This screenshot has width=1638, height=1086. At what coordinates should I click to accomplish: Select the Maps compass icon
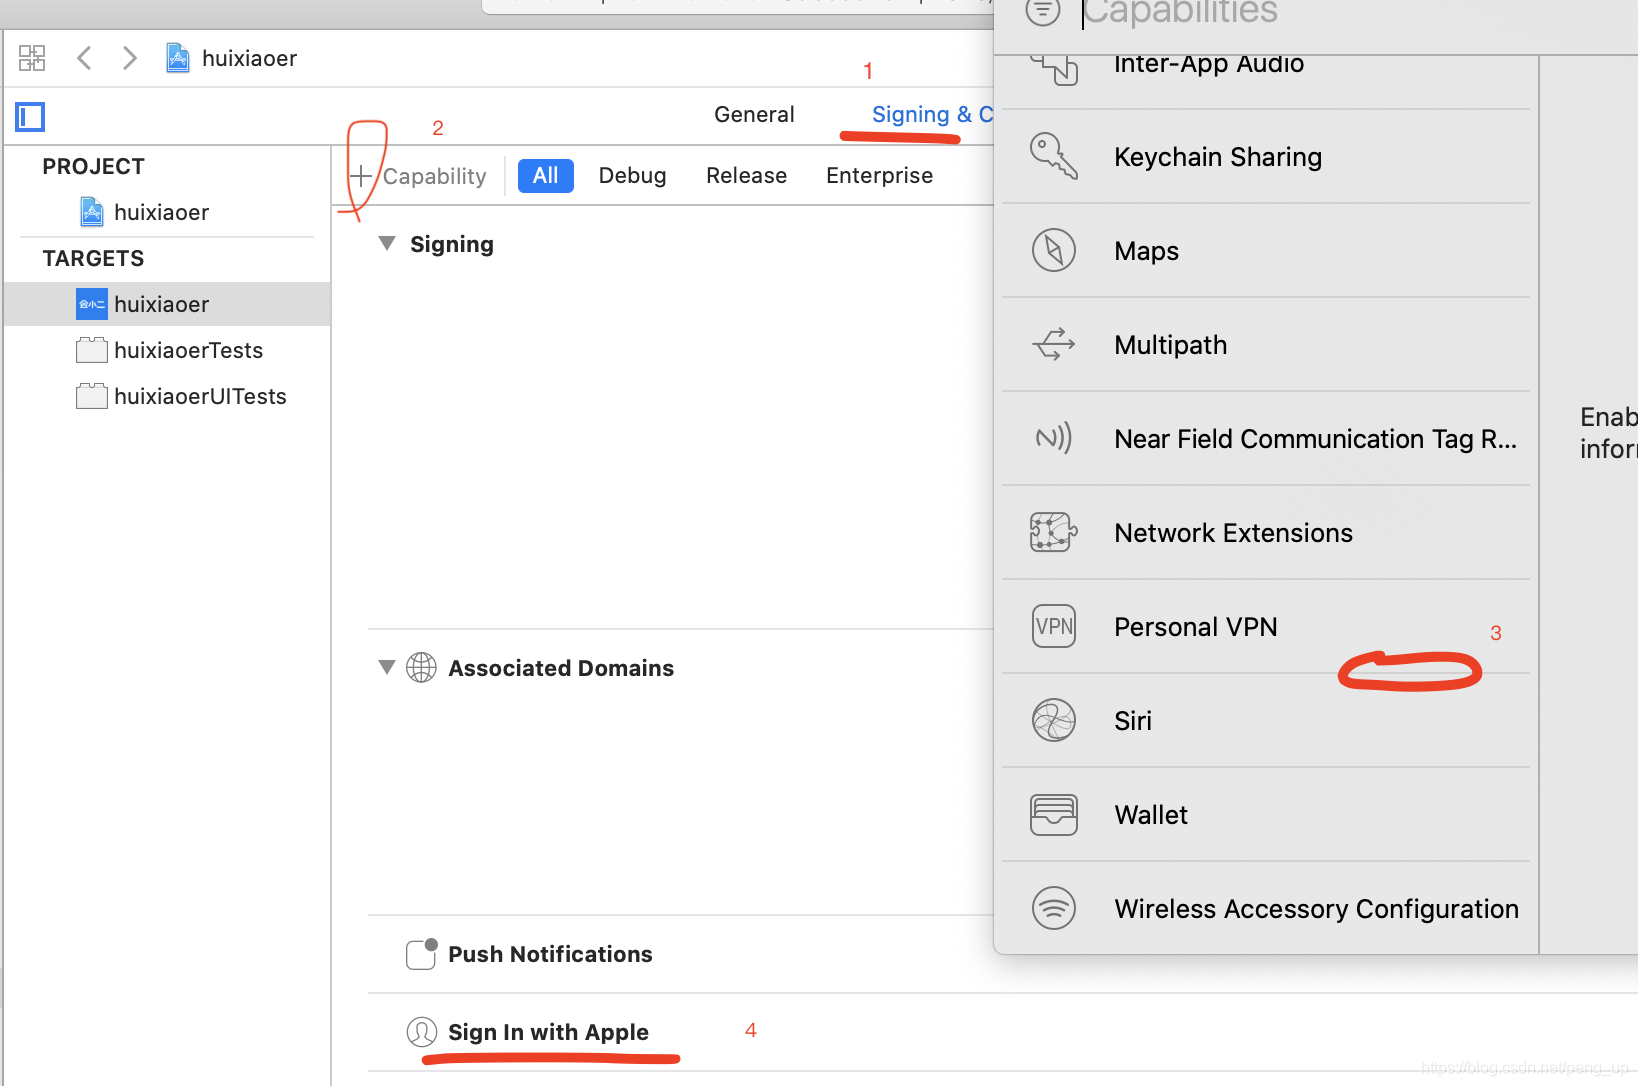click(1054, 250)
